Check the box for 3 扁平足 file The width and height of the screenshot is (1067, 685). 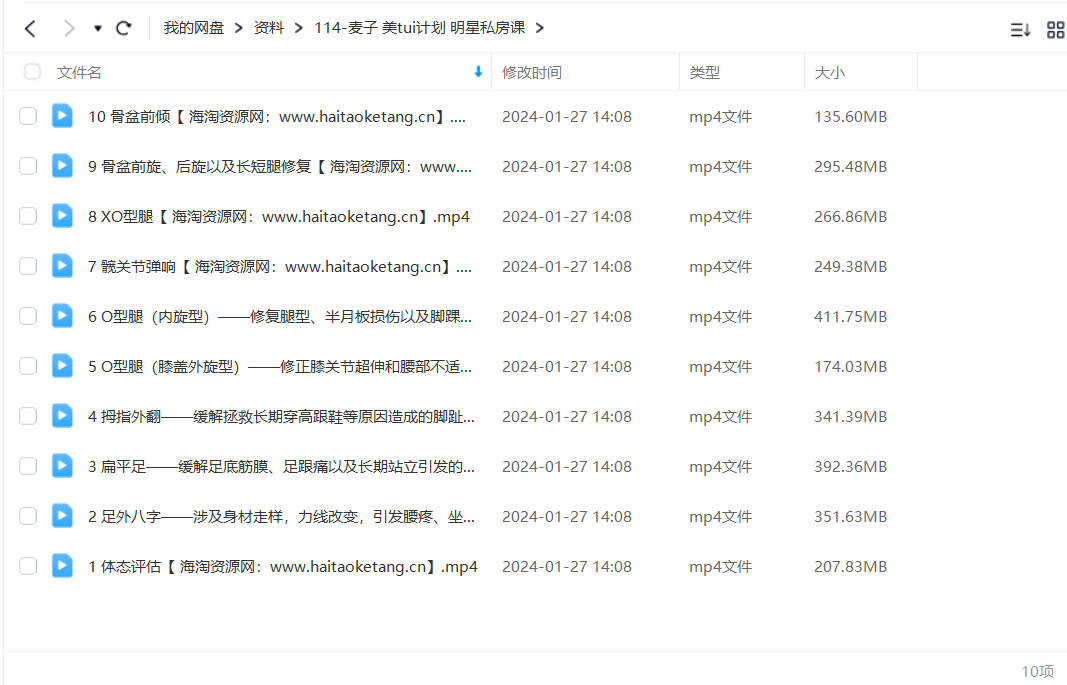click(28, 466)
